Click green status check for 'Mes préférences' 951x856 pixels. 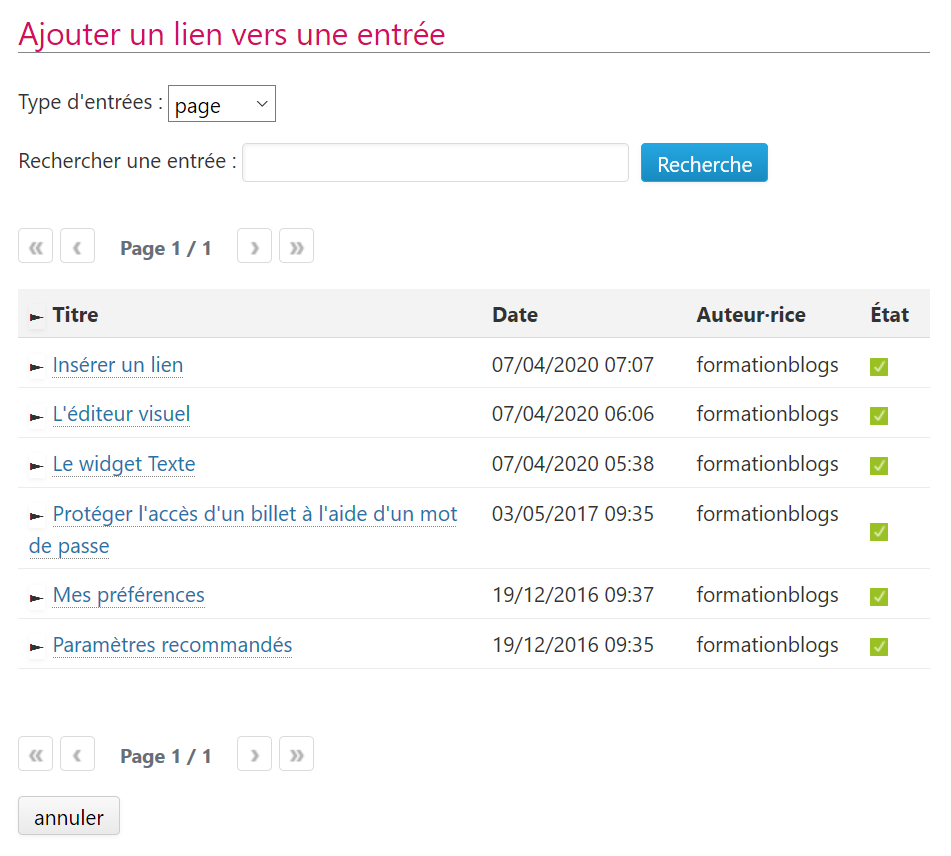click(x=879, y=597)
